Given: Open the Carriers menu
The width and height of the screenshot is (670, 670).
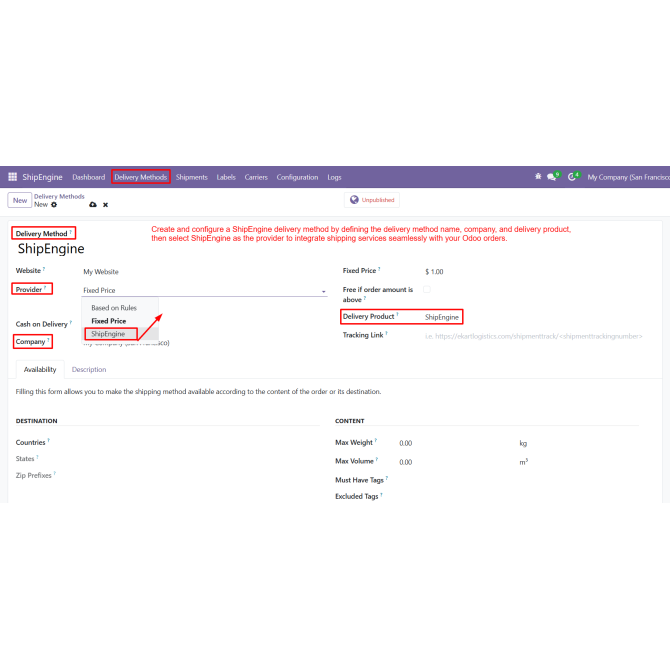Looking at the screenshot, I should 256,177.
